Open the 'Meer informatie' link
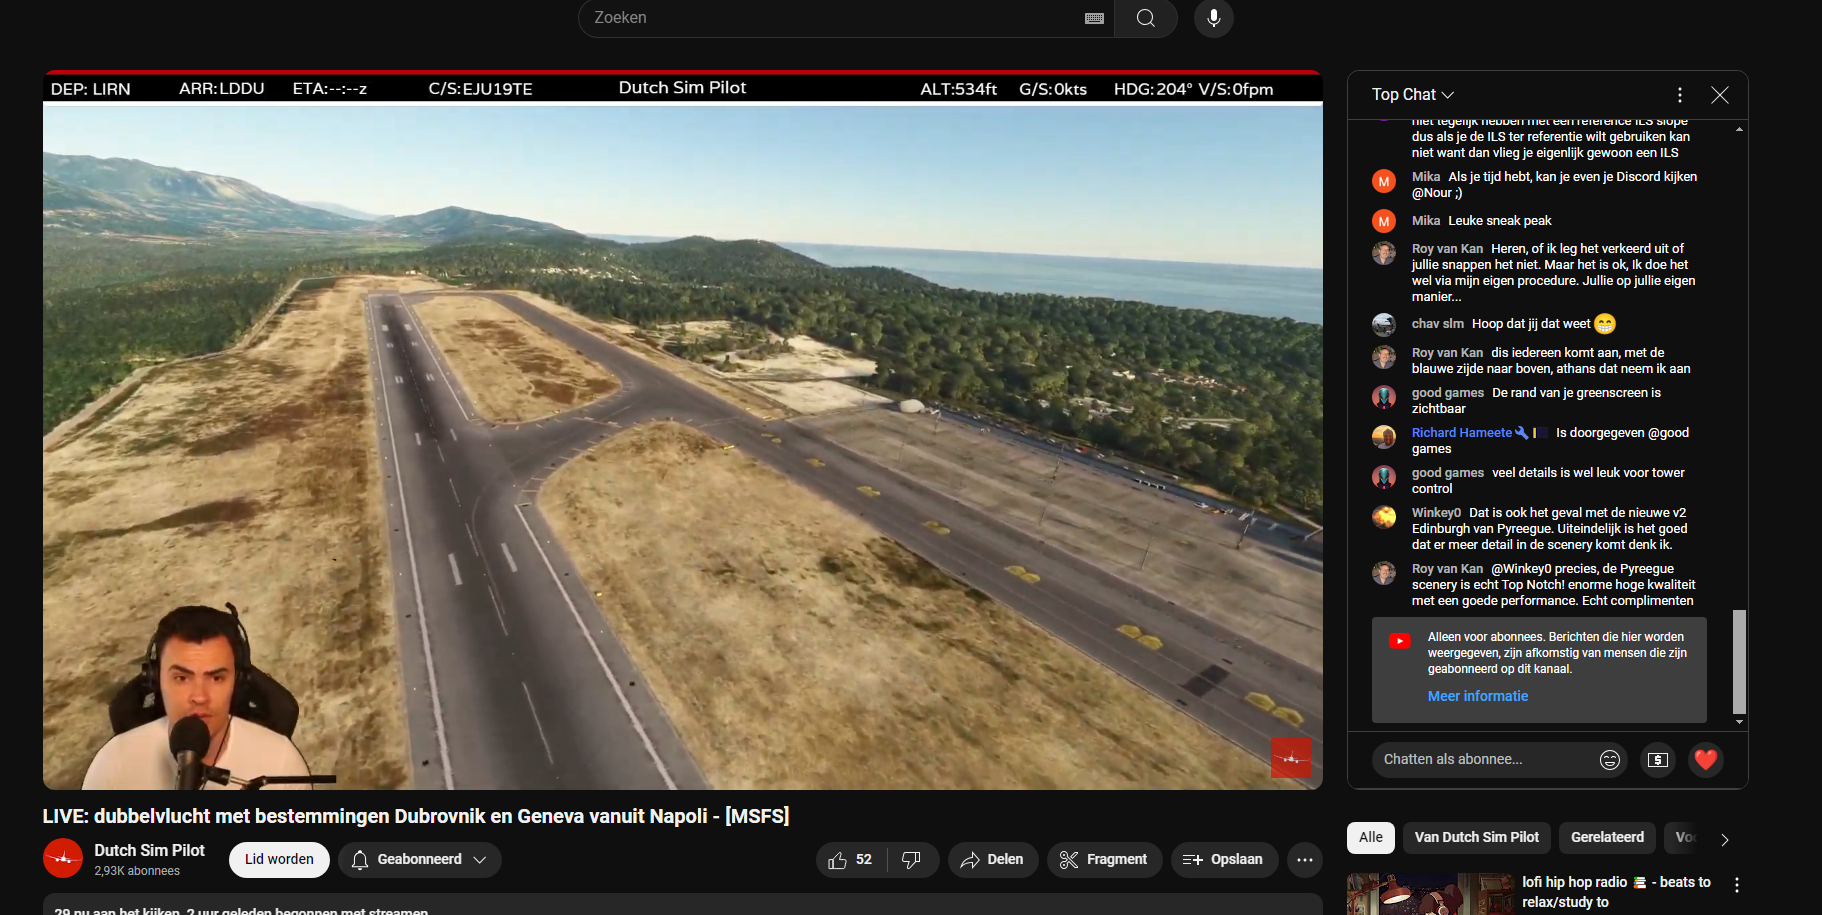This screenshot has width=1822, height=915. coord(1477,697)
